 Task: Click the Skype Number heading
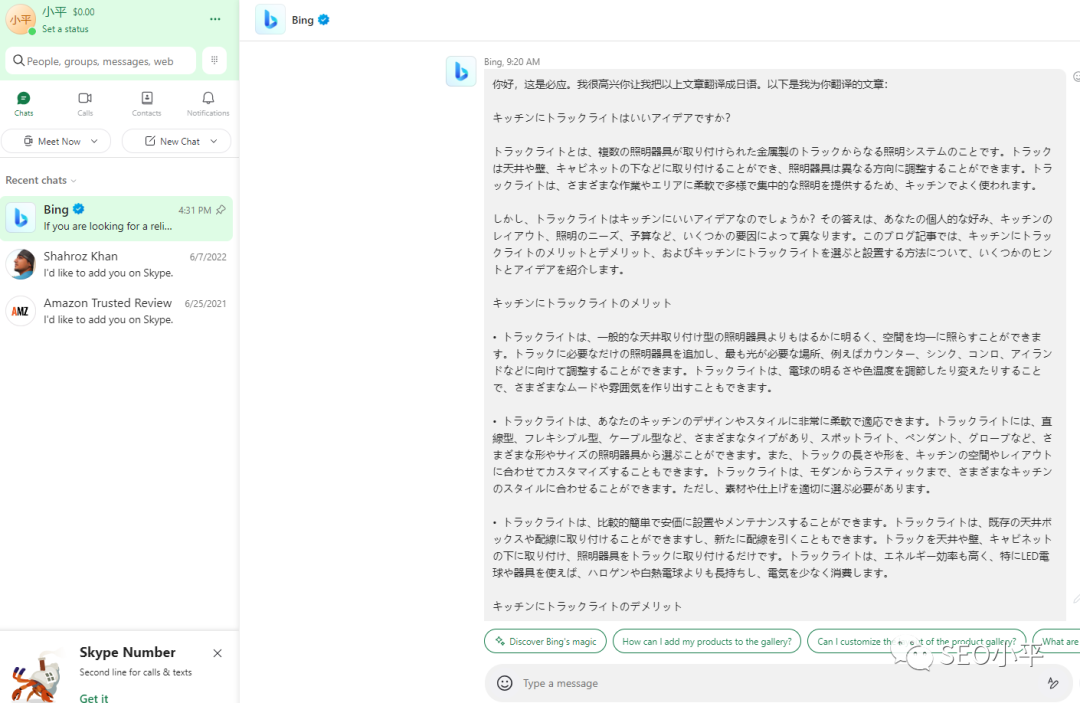pyautogui.click(x=127, y=652)
